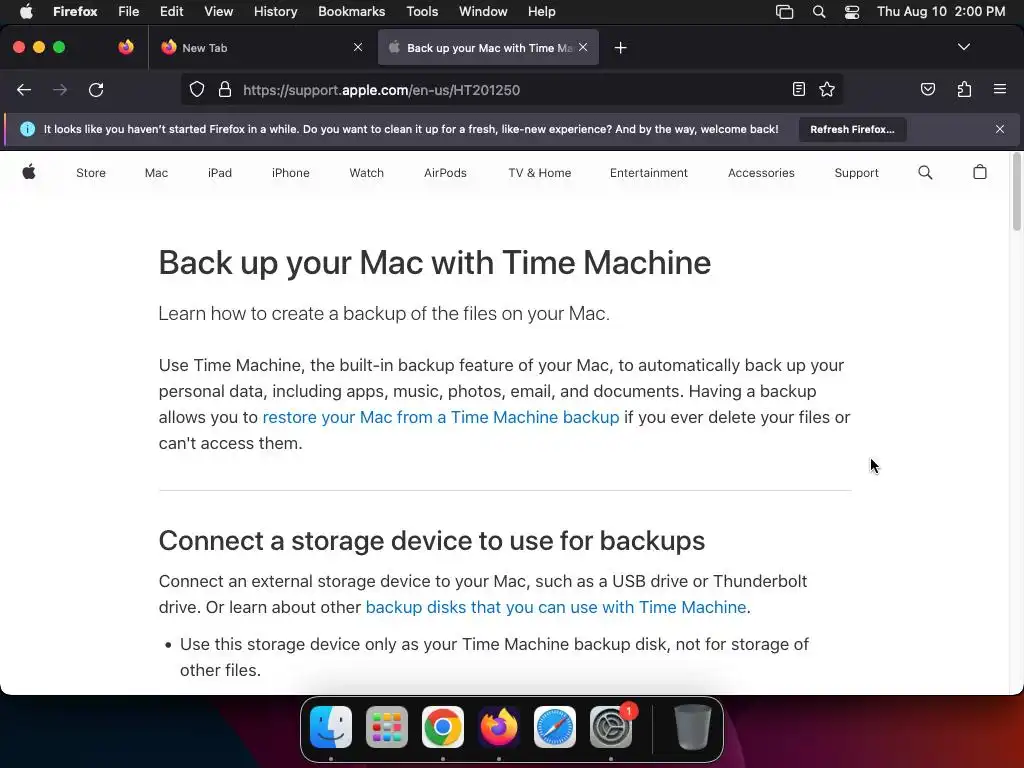
Task: Open the Mac link in Apple navigation
Action: (x=156, y=173)
